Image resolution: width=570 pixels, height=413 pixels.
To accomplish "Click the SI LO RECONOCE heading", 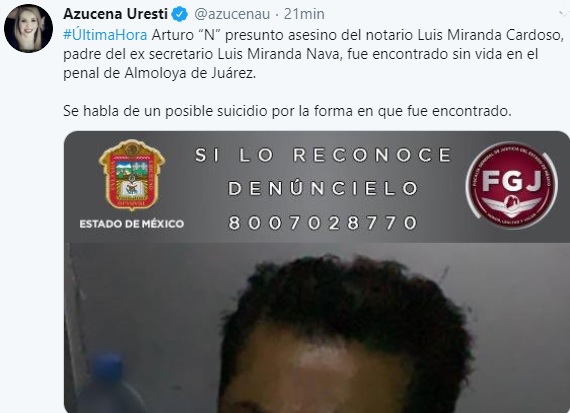I will click(323, 155).
